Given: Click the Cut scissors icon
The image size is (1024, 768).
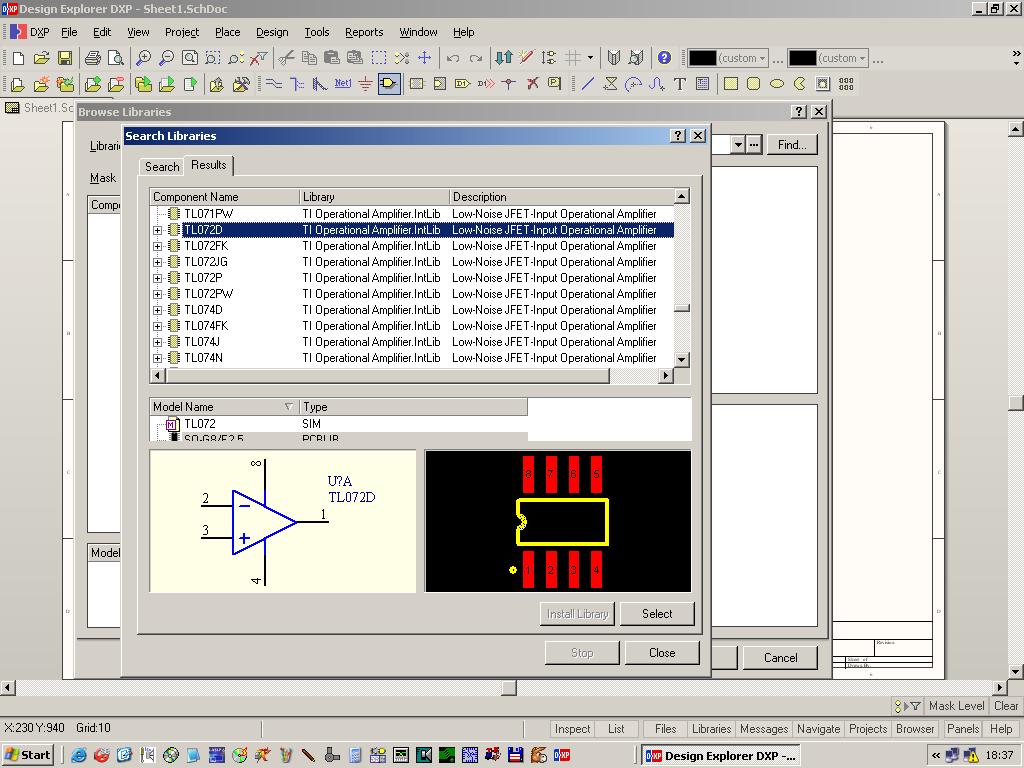Looking at the screenshot, I should pos(285,58).
